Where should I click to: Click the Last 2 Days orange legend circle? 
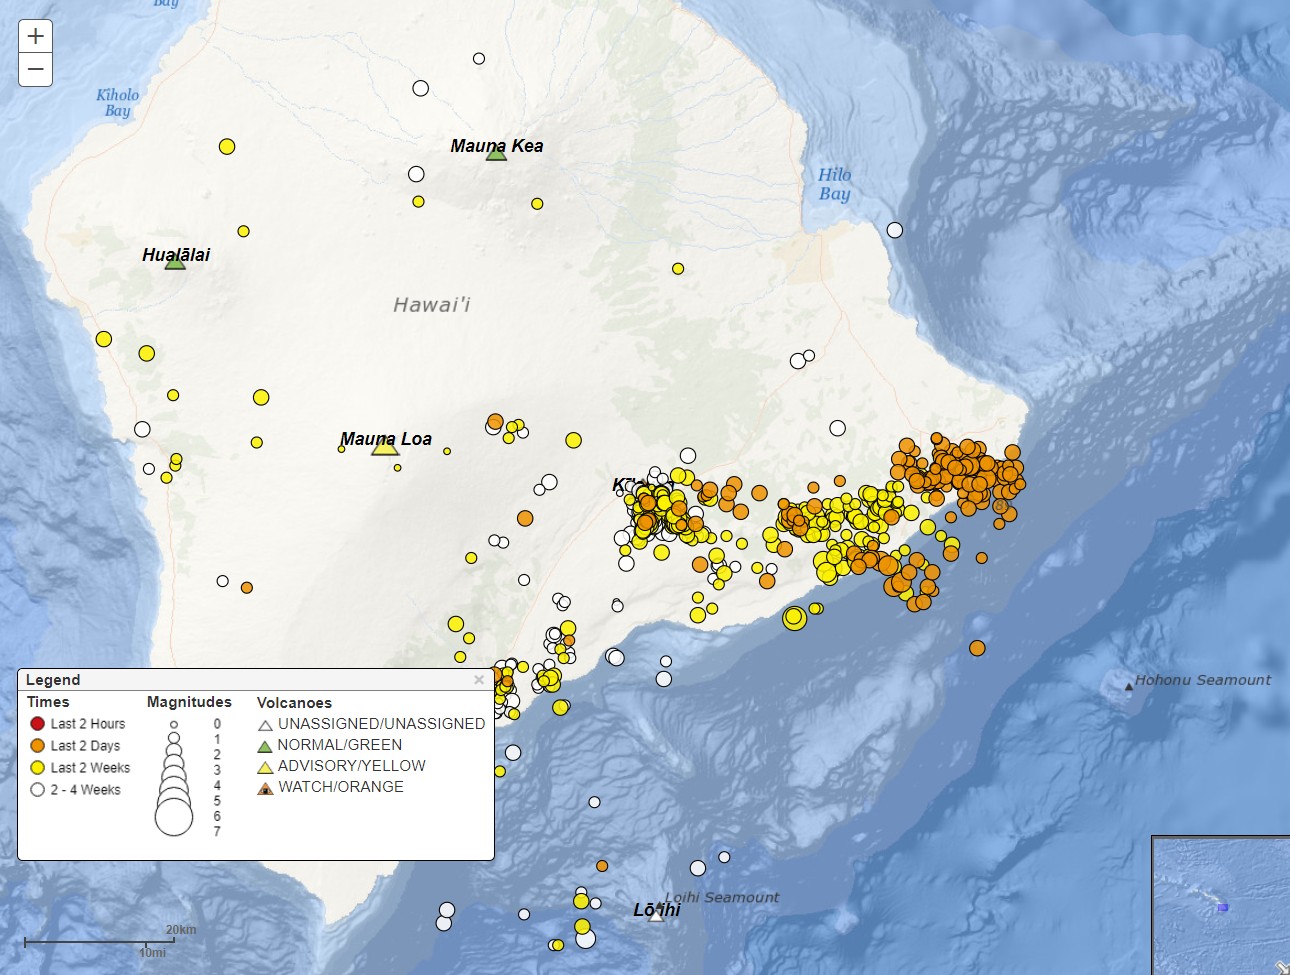pyautogui.click(x=38, y=745)
